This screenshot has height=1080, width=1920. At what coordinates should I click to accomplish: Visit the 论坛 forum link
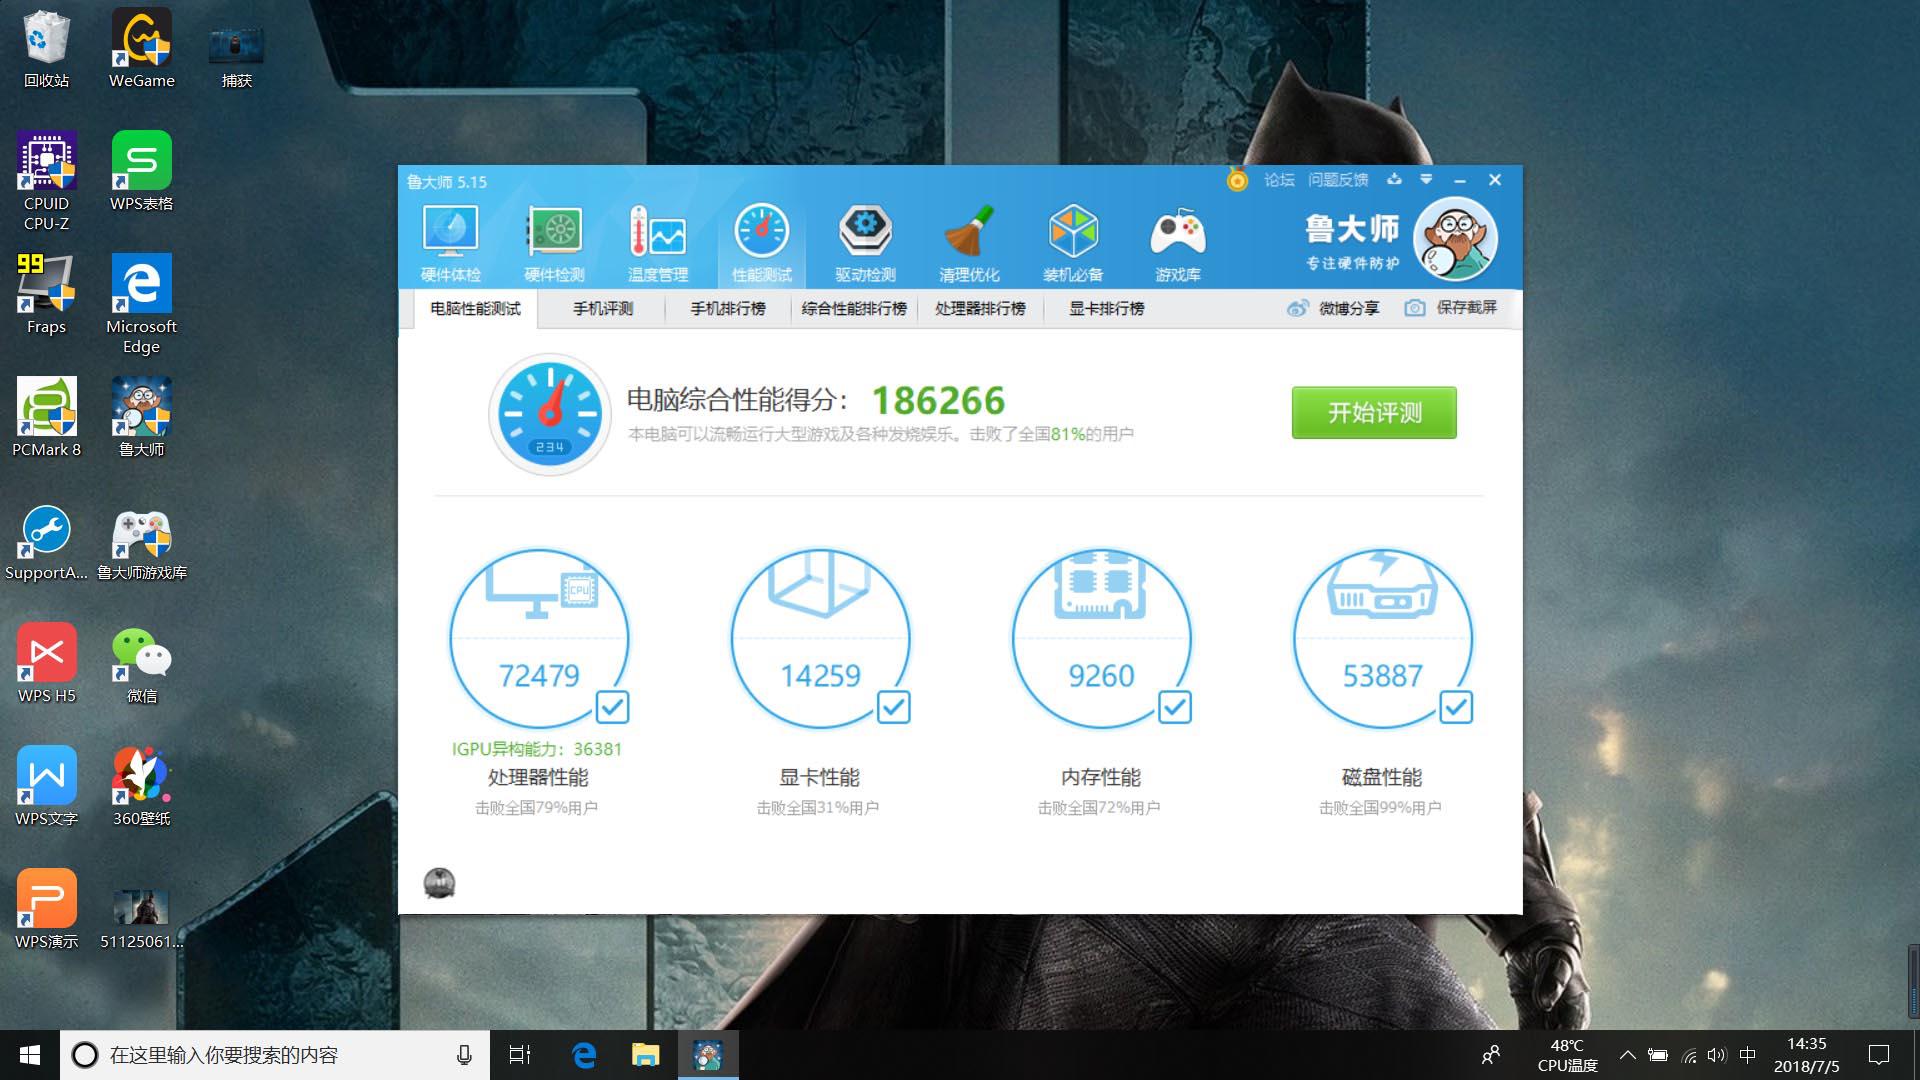pos(1282,180)
